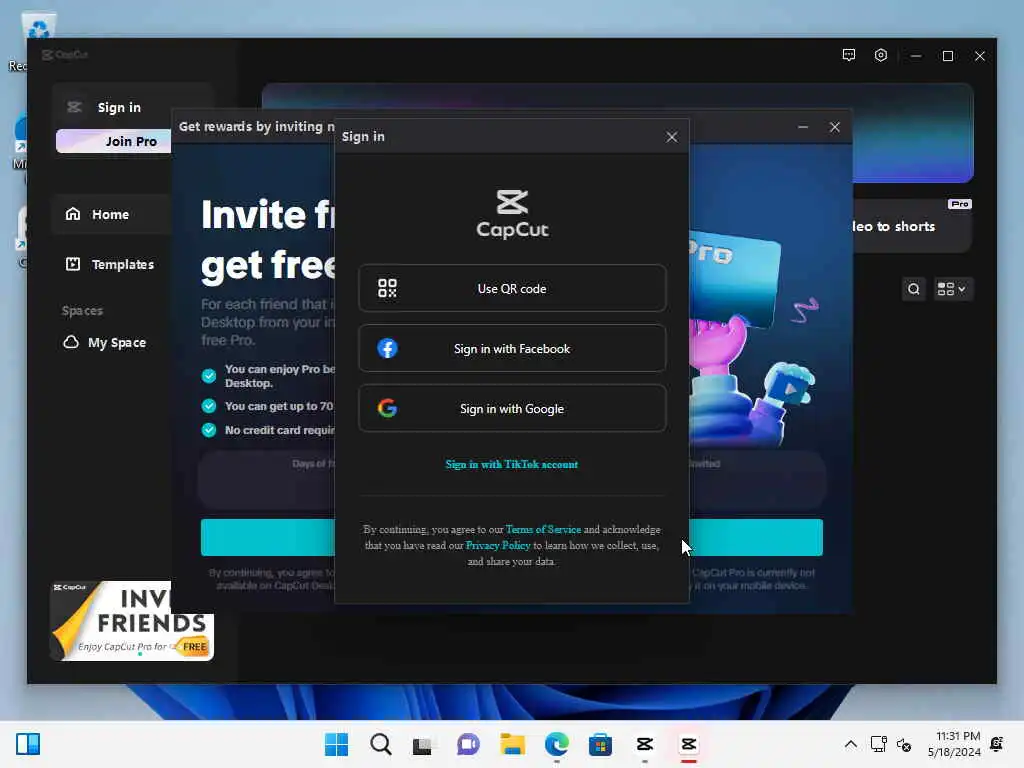Click the network icon in system tray
1024x768 pixels.
point(878,744)
